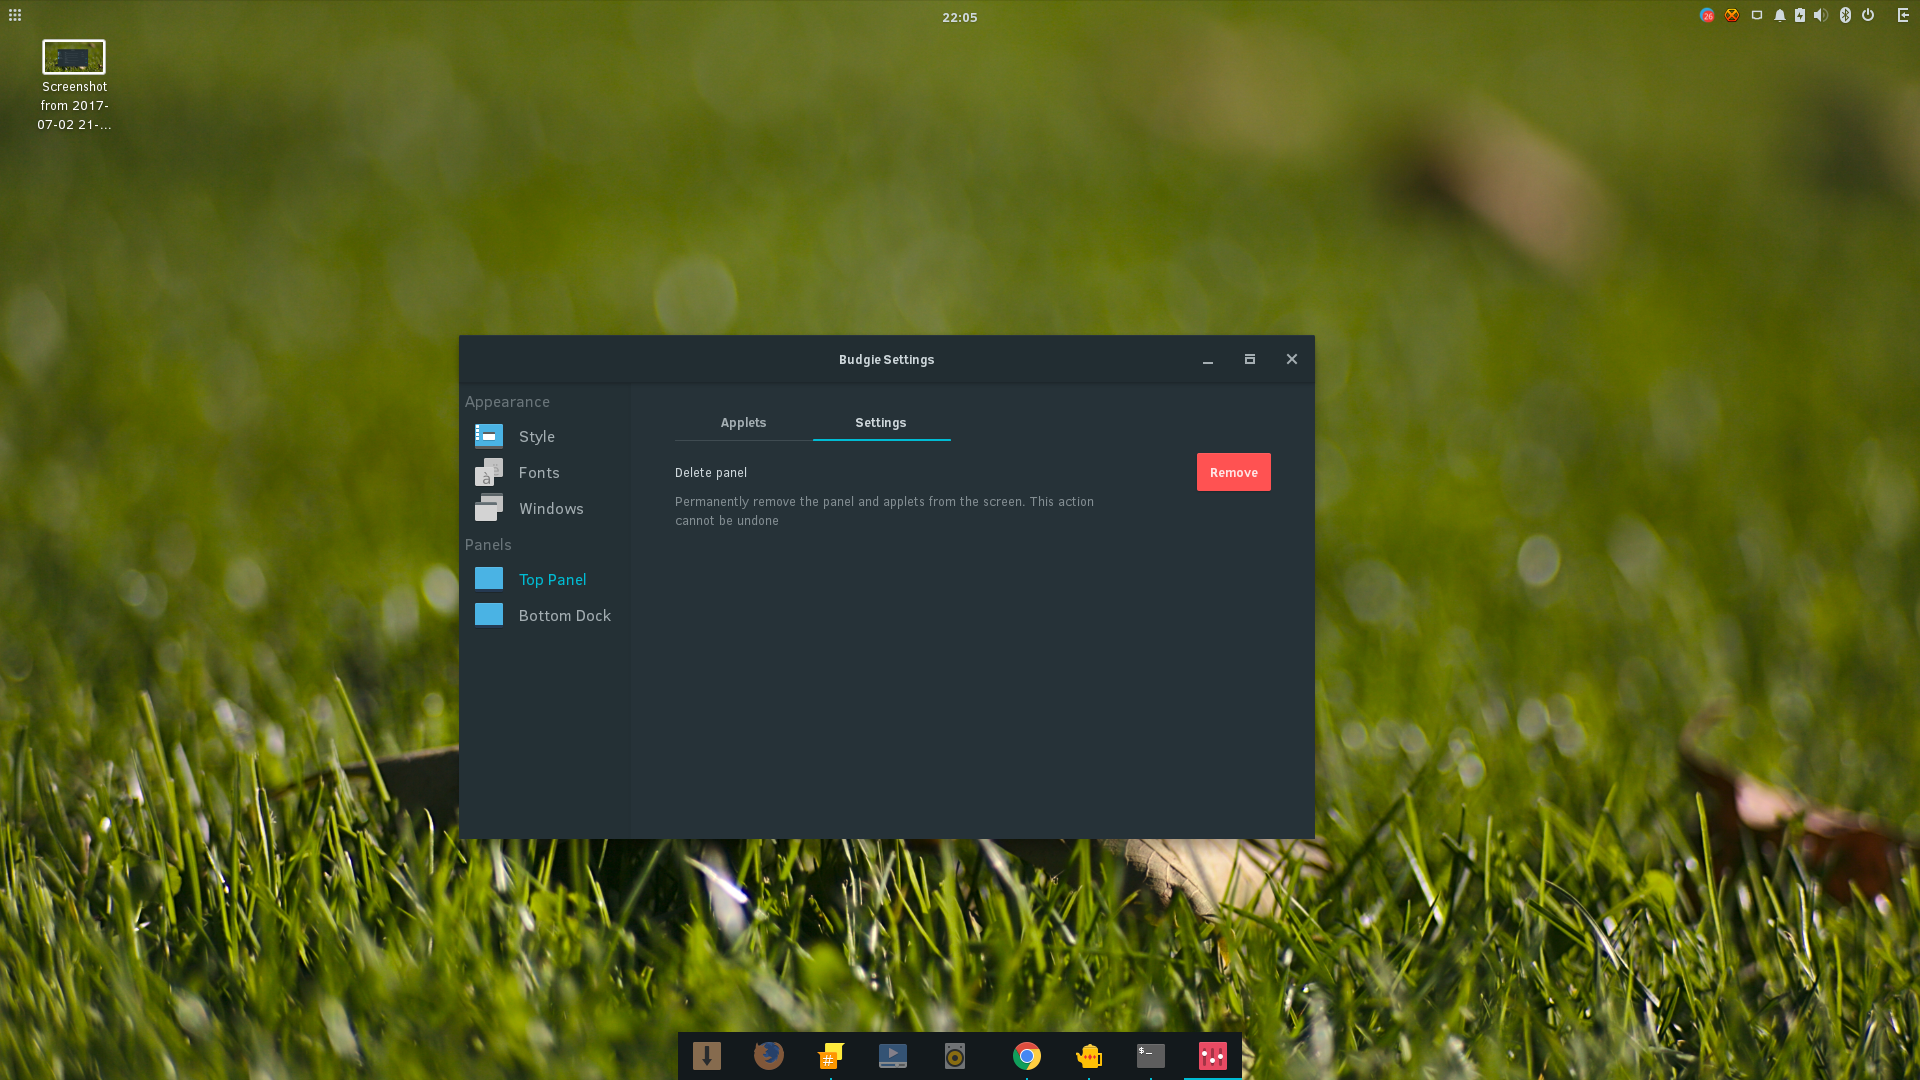
Task: Click the orange X tray icon
Action: [1732, 15]
